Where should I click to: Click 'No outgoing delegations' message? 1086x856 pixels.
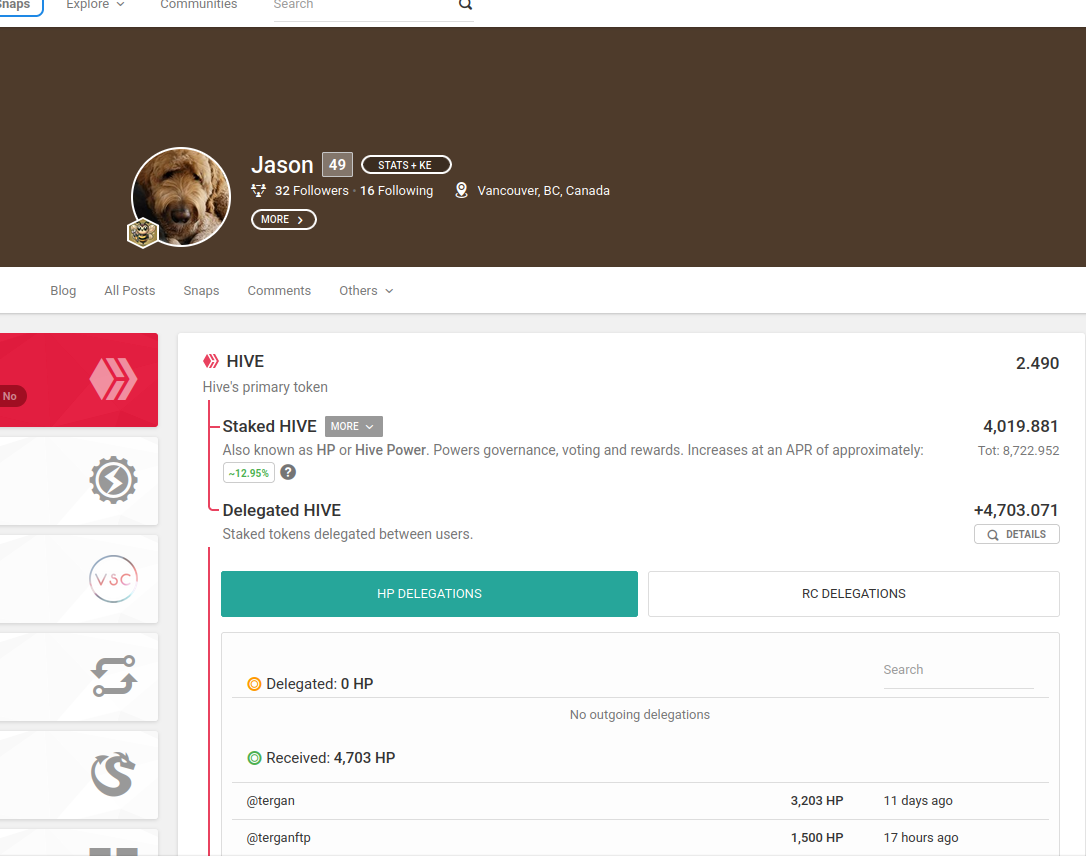(x=640, y=715)
